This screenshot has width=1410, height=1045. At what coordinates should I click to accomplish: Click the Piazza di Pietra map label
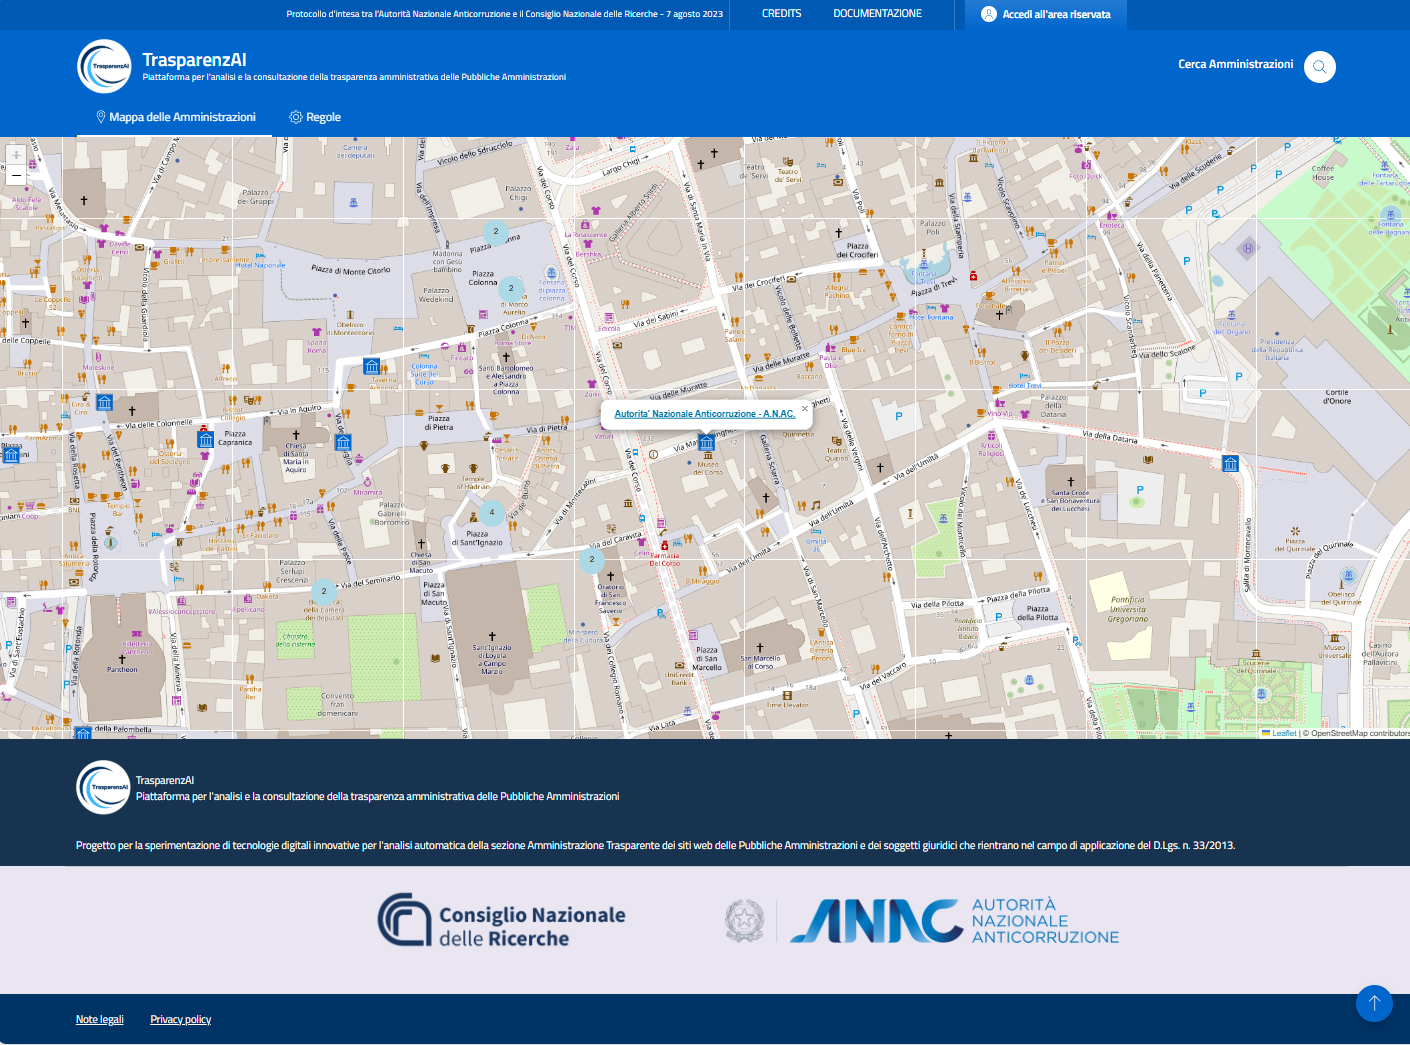(439, 423)
